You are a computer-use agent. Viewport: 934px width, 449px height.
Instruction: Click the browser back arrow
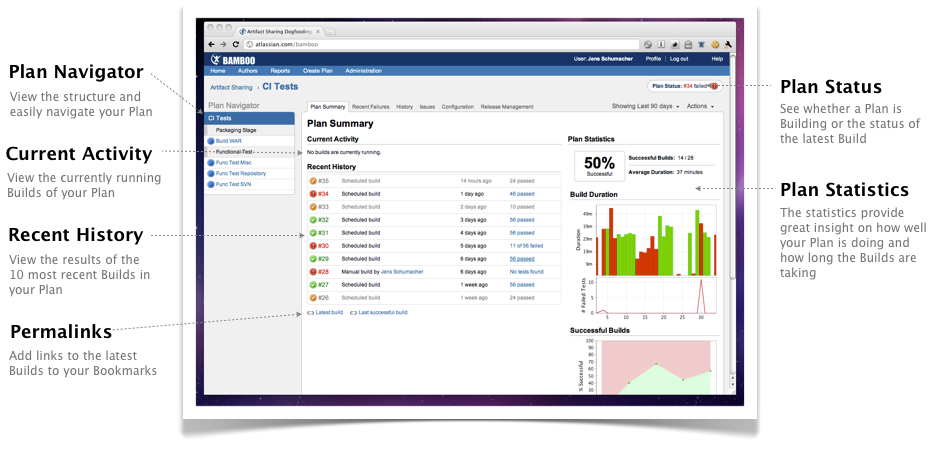click(211, 44)
